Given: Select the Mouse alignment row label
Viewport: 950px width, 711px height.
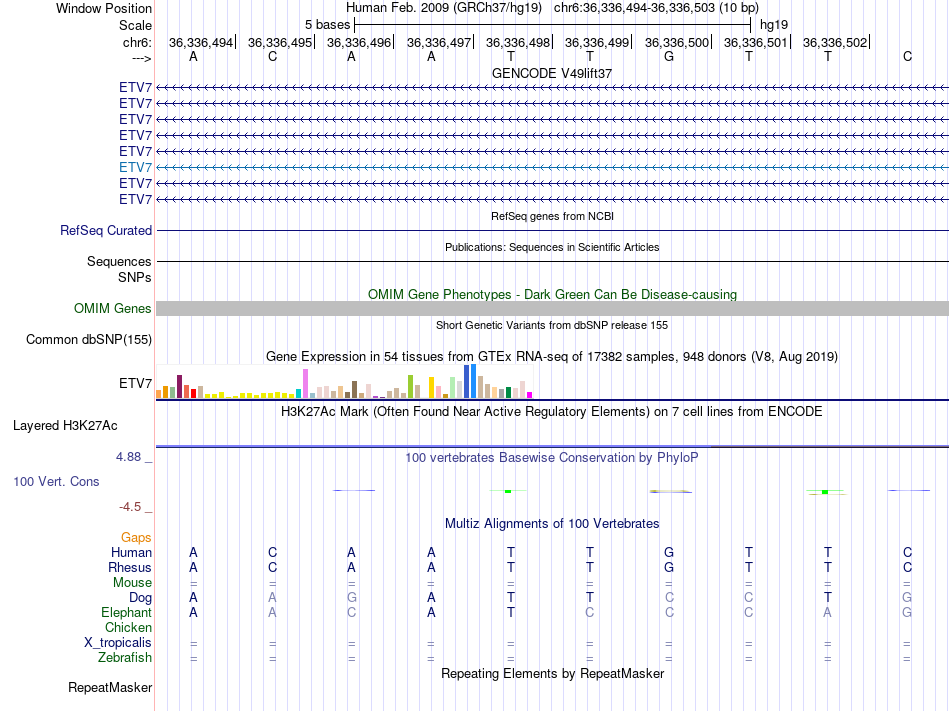Looking at the screenshot, I should pos(132,583).
